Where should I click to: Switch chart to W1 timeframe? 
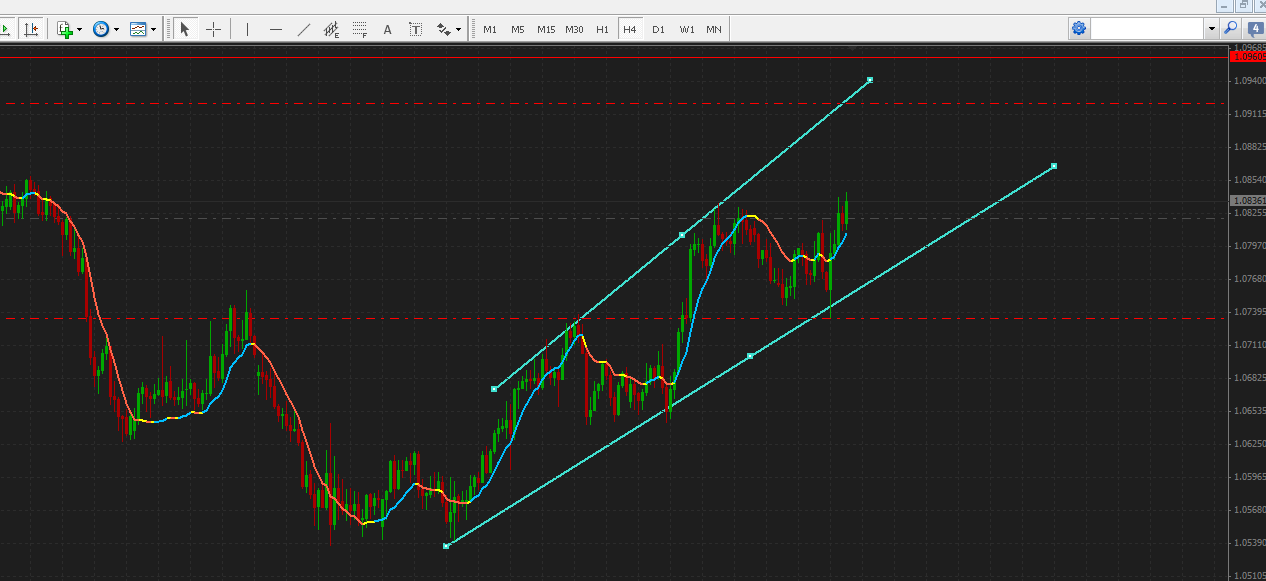point(687,29)
